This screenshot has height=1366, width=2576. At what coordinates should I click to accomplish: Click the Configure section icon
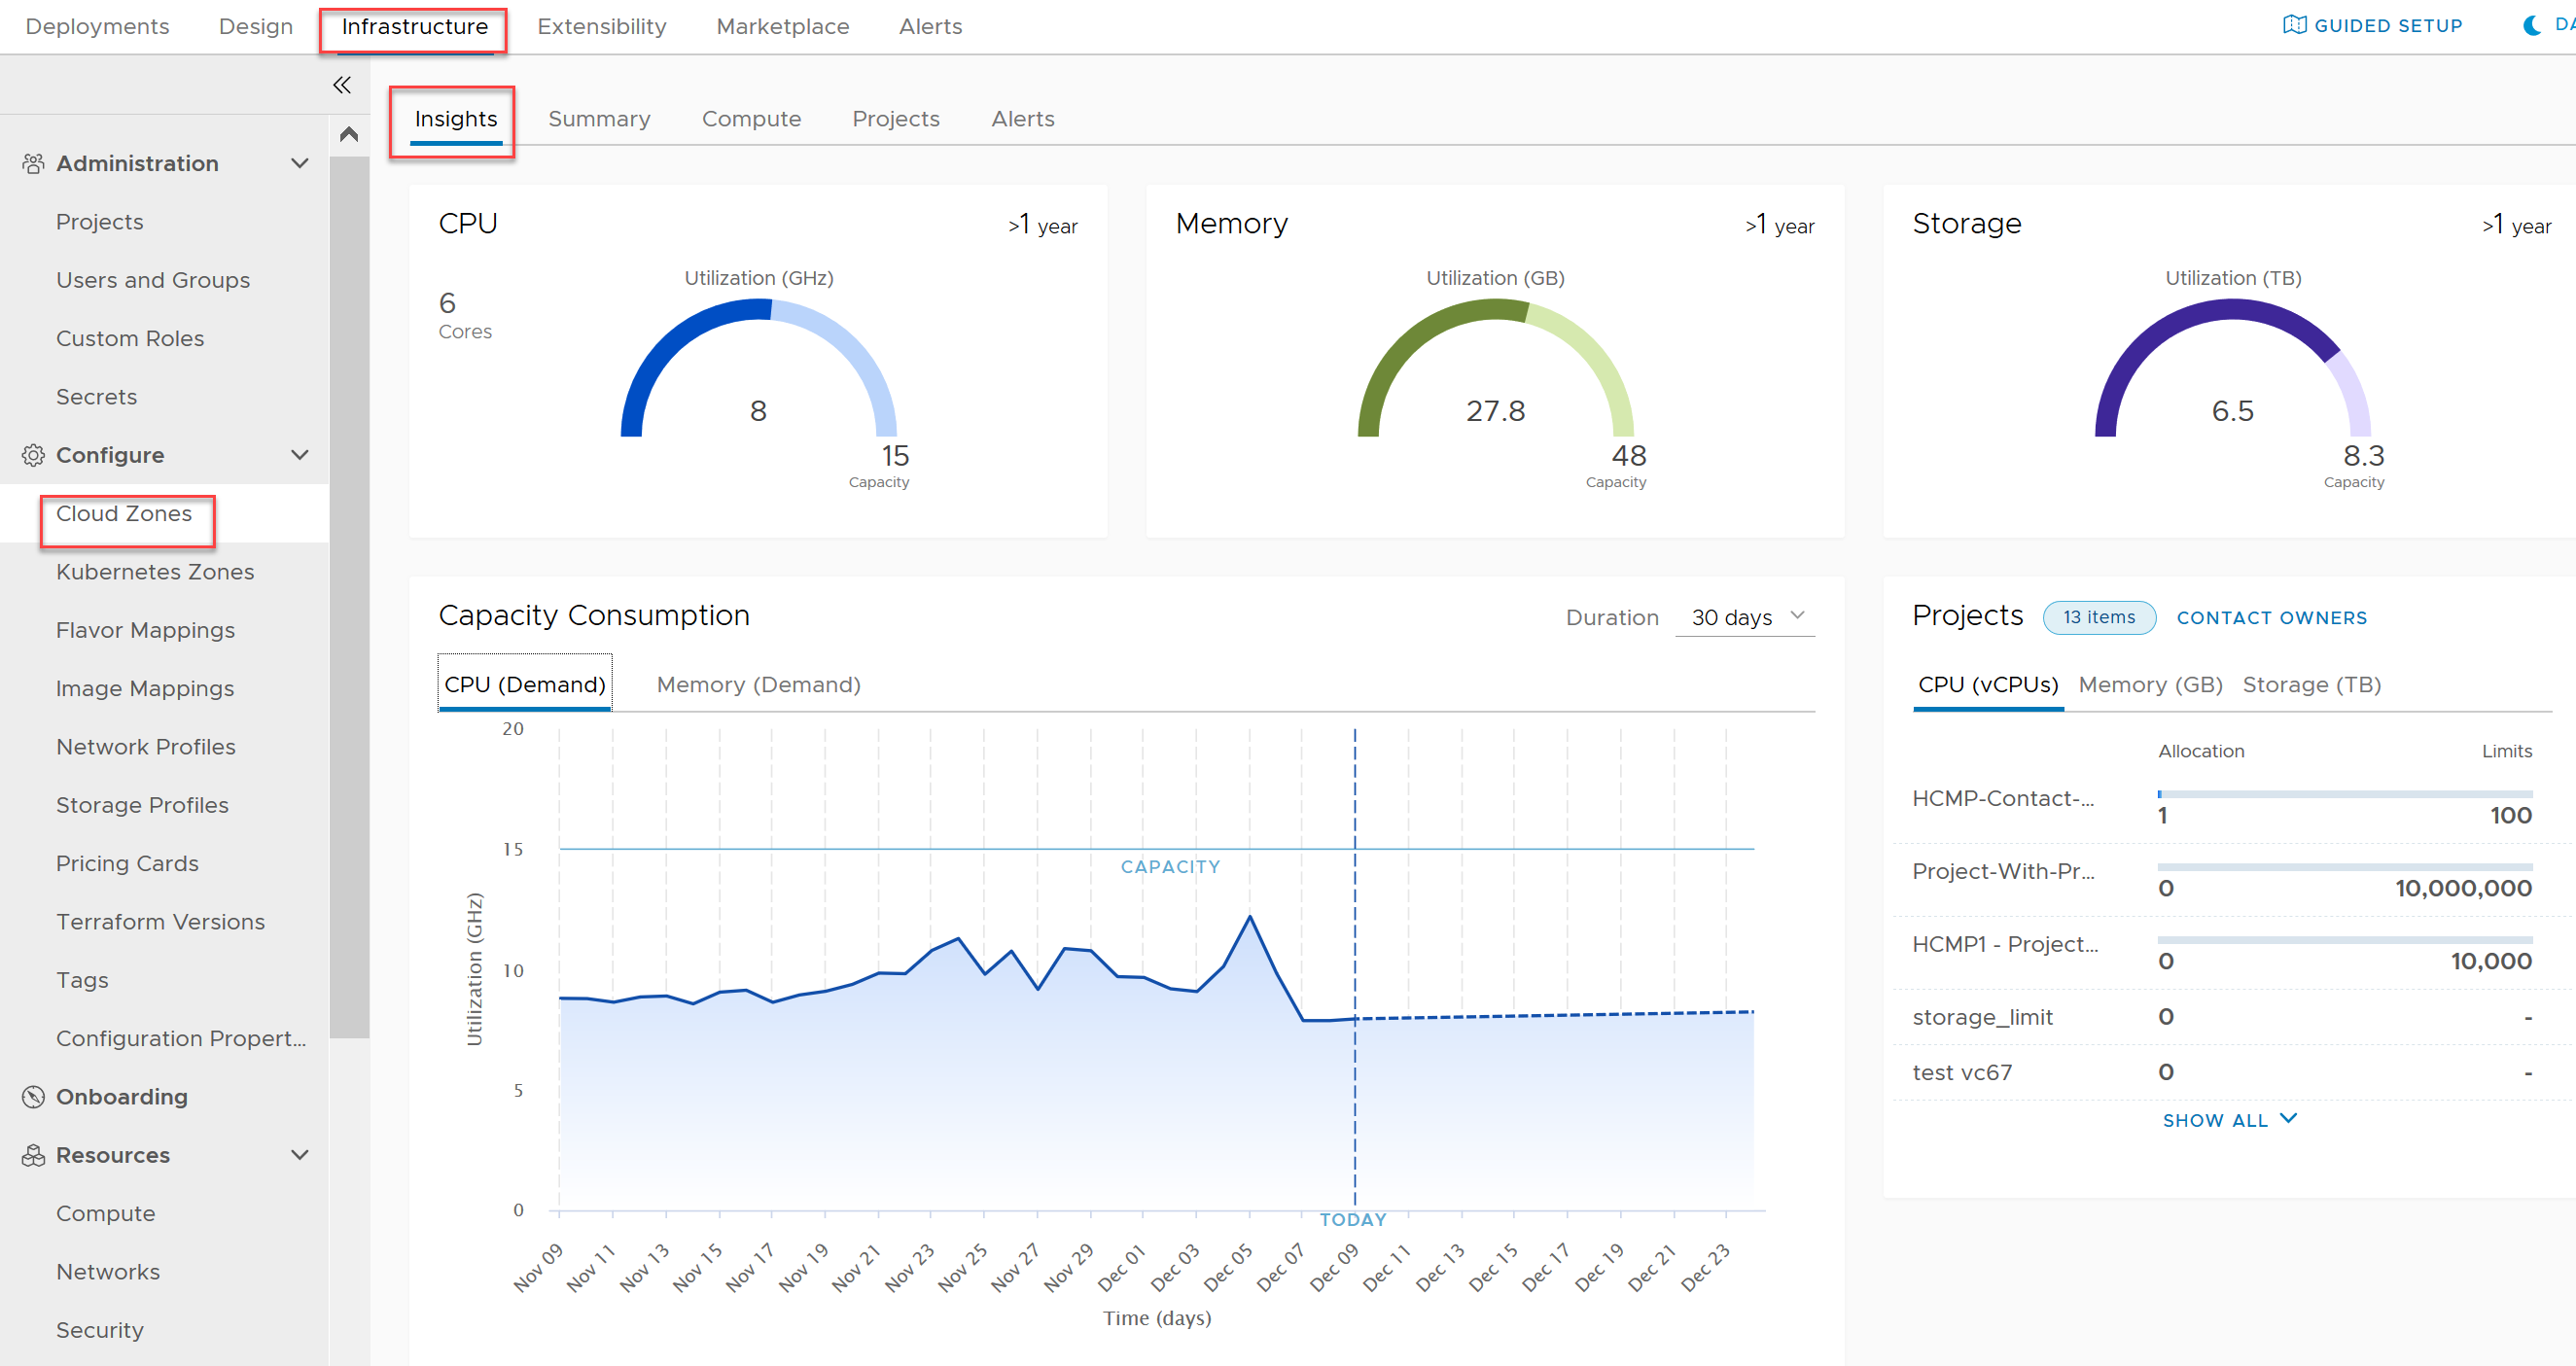coord(29,455)
